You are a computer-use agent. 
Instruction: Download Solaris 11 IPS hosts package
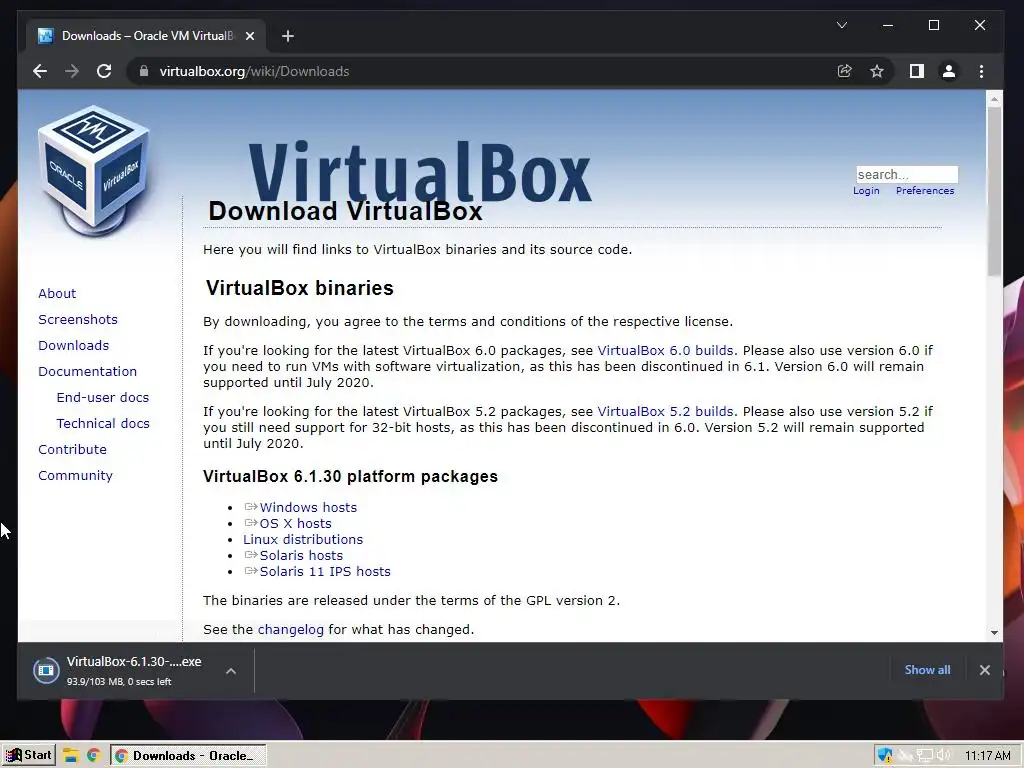pyautogui.click(x=325, y=571)
